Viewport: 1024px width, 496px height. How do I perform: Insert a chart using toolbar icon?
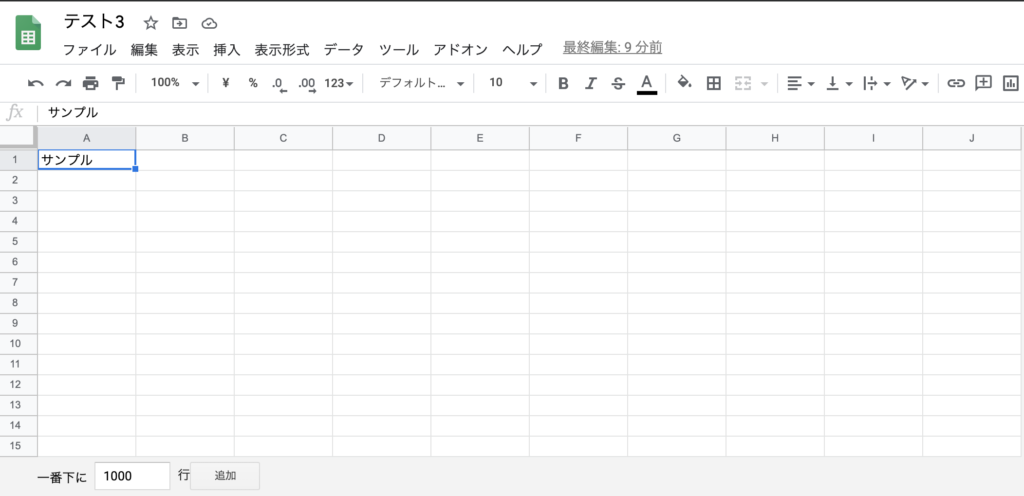[x=1011, y=83]
